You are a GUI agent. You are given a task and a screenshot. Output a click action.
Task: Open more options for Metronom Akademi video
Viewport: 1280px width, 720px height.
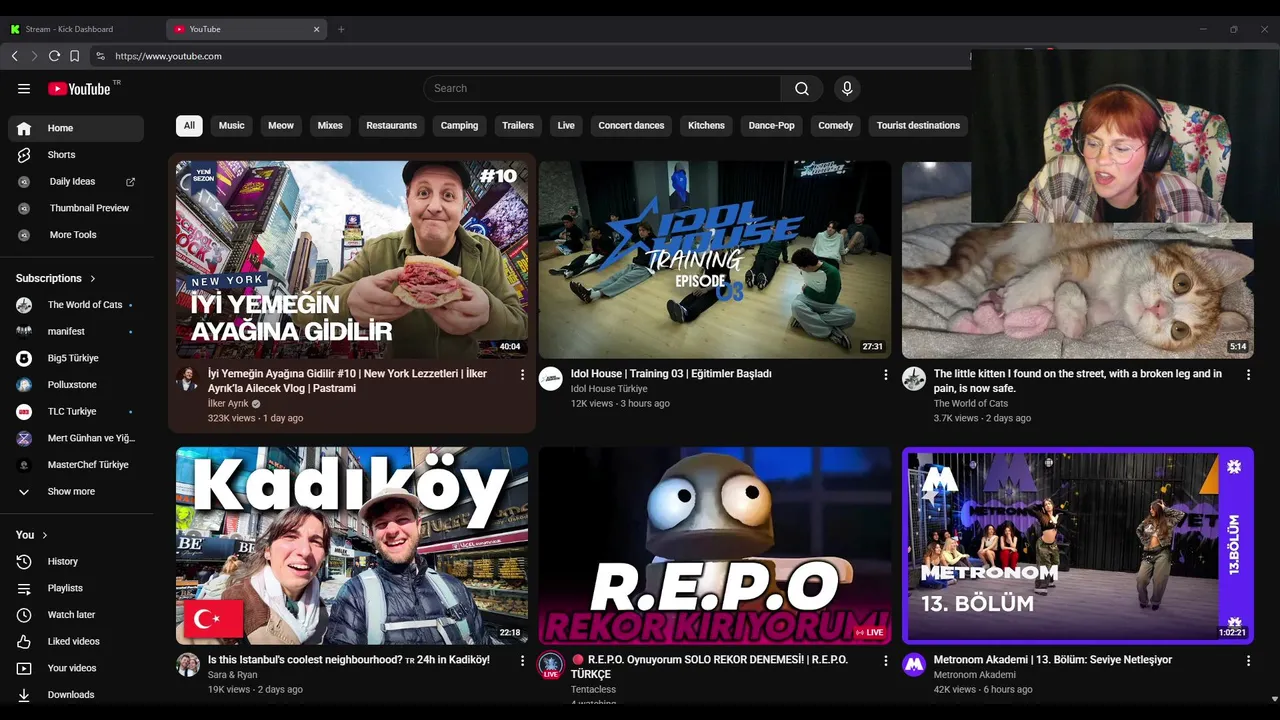[1248, 661]
